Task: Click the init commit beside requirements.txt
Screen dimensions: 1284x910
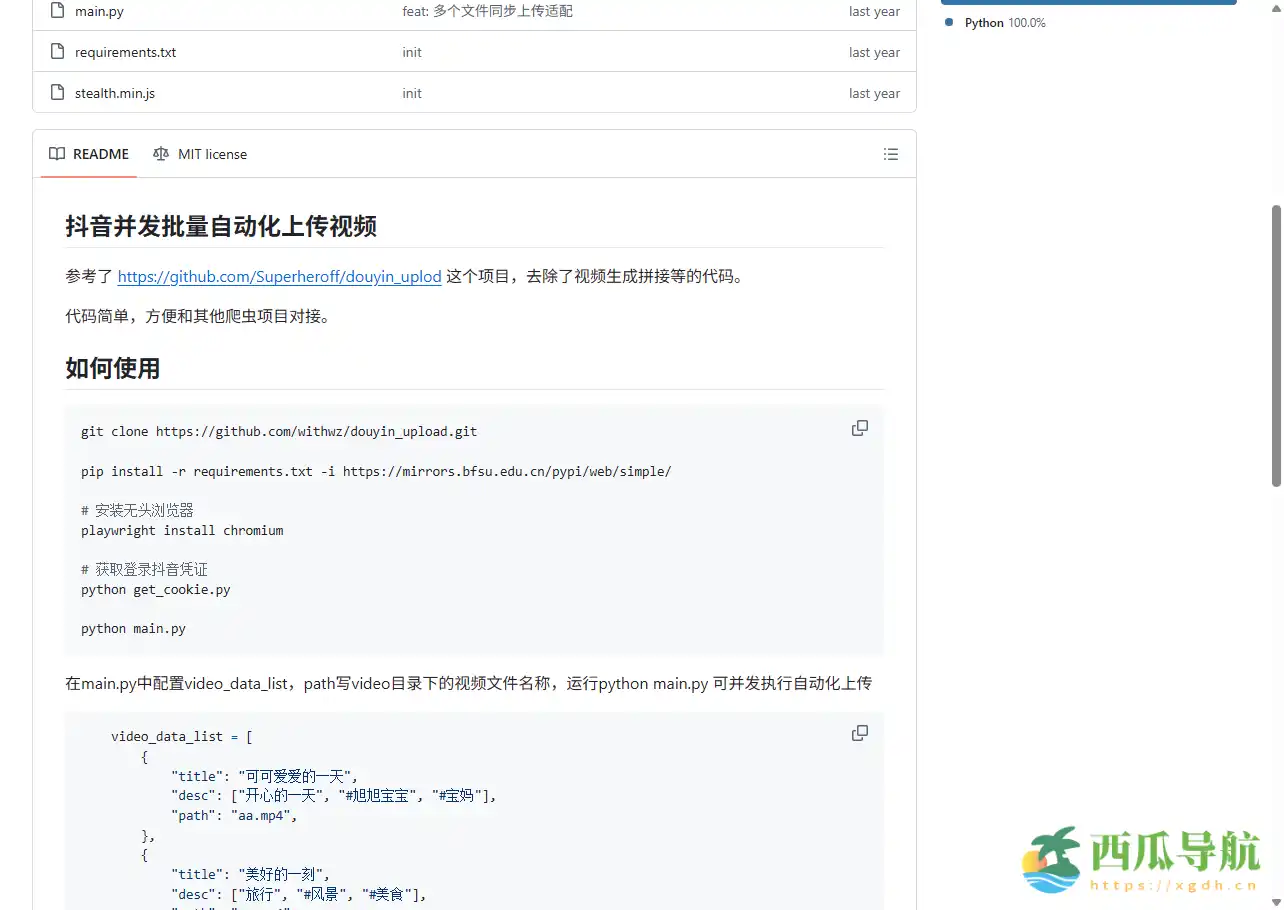Action: click(411, 51)
